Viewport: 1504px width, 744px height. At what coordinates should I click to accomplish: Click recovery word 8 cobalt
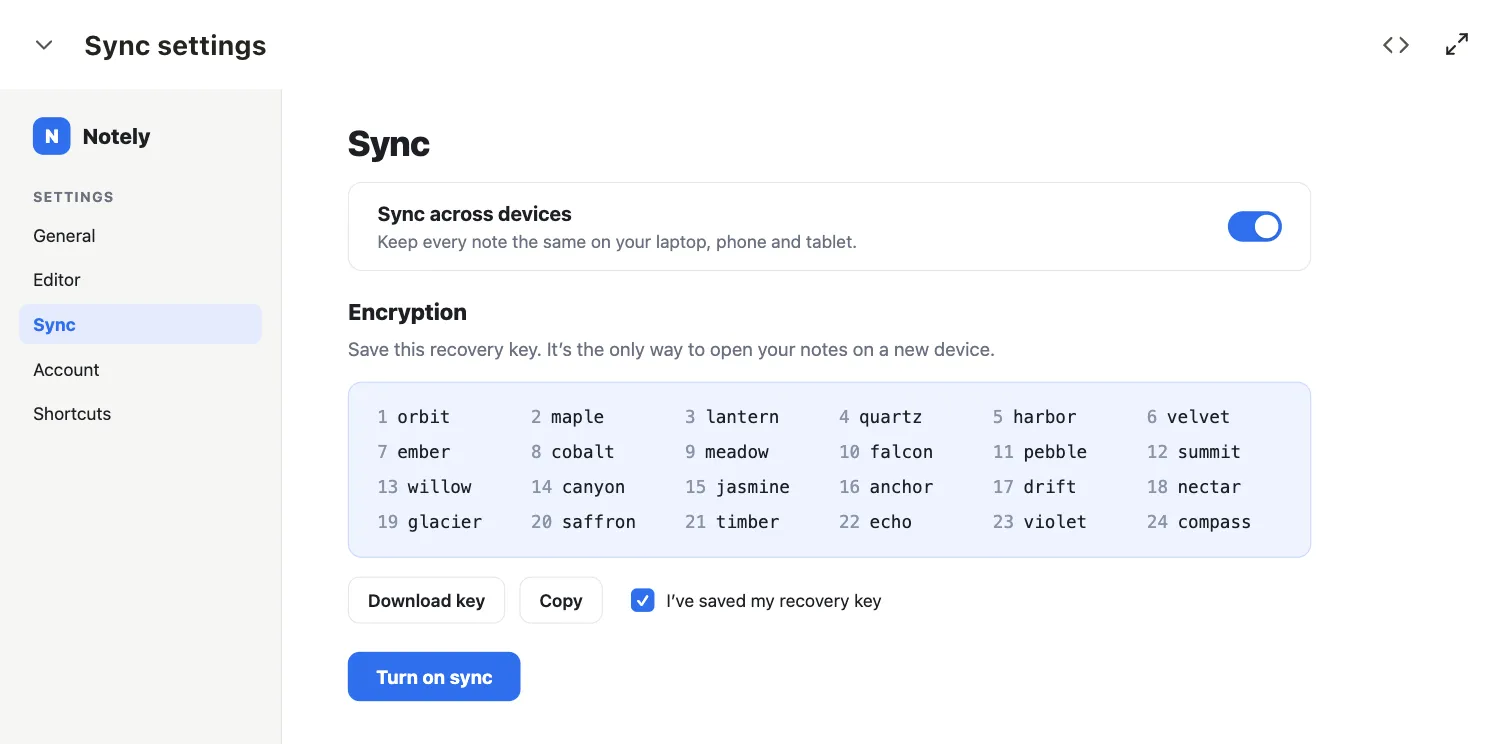pyautogui.click(x=573, y=452)
